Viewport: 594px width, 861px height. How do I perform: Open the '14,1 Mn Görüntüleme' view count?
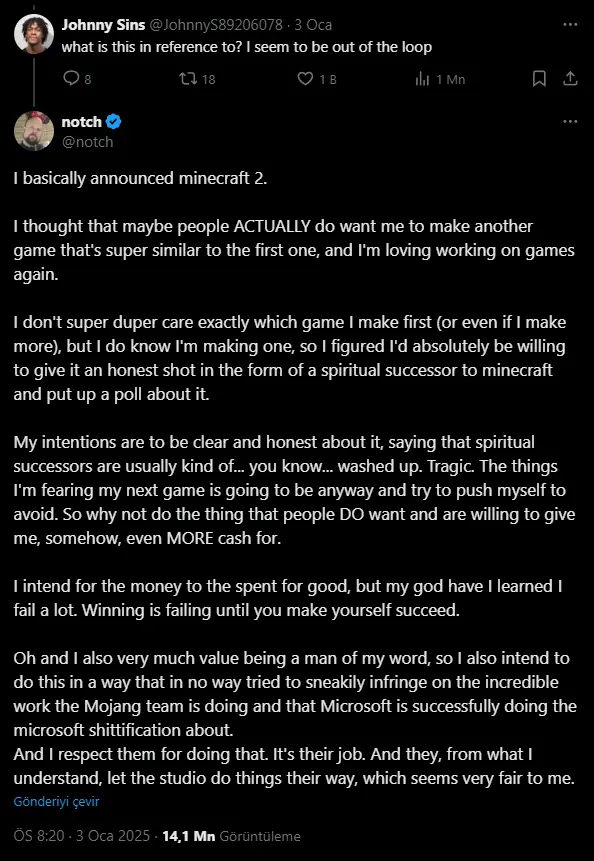point(232,836)
